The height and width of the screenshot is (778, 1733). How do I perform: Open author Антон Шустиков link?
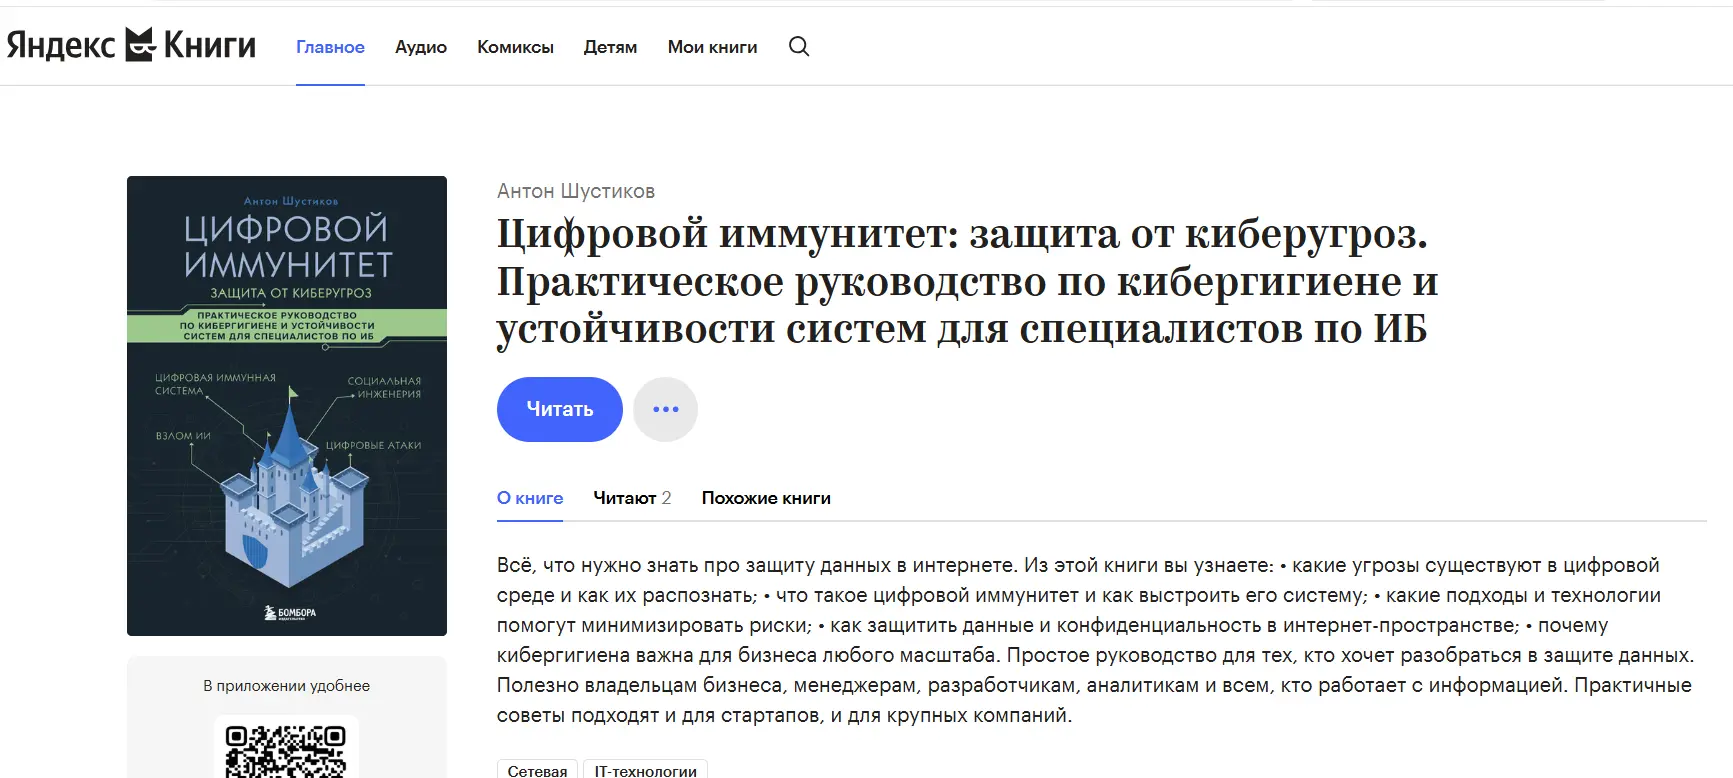coord(576,191)
